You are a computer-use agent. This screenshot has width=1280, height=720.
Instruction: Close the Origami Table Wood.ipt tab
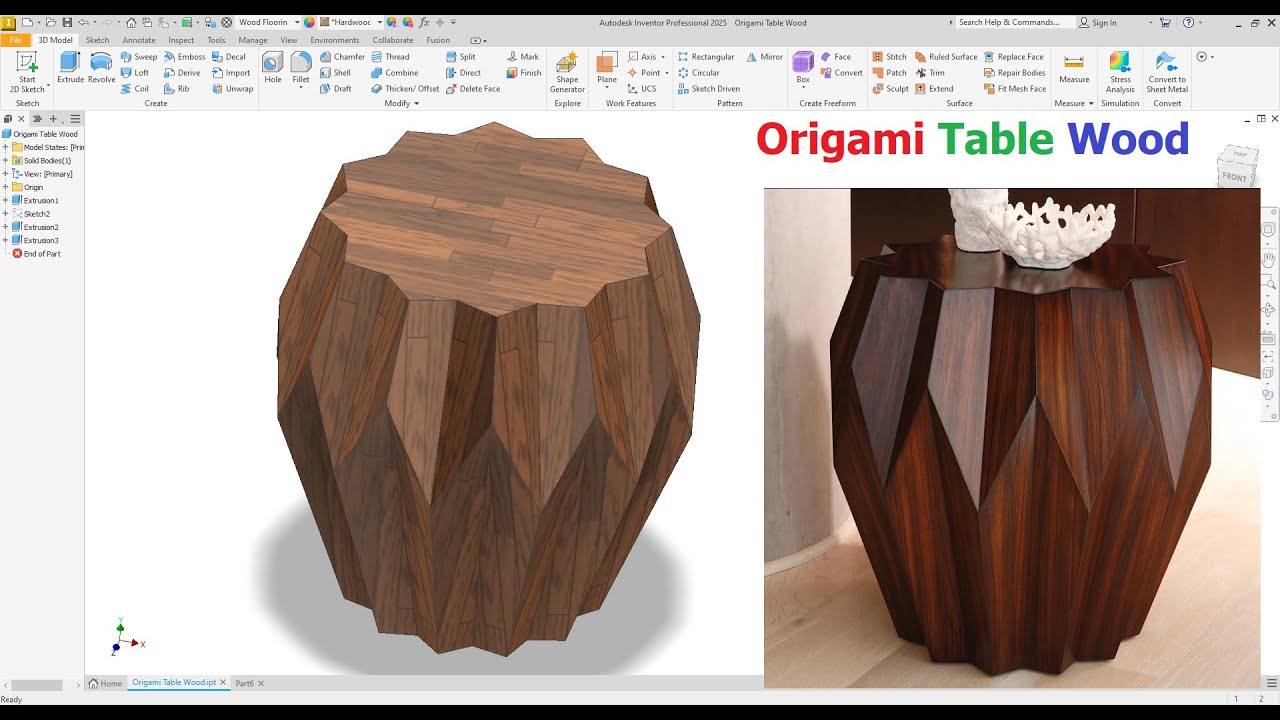(223, 683)
